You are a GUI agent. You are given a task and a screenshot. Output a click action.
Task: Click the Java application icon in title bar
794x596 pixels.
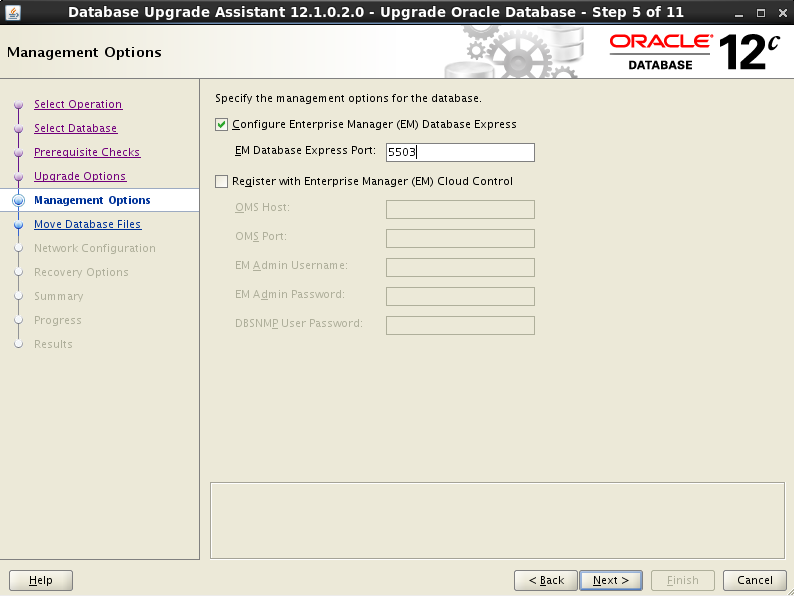click(x=13, y=12)
